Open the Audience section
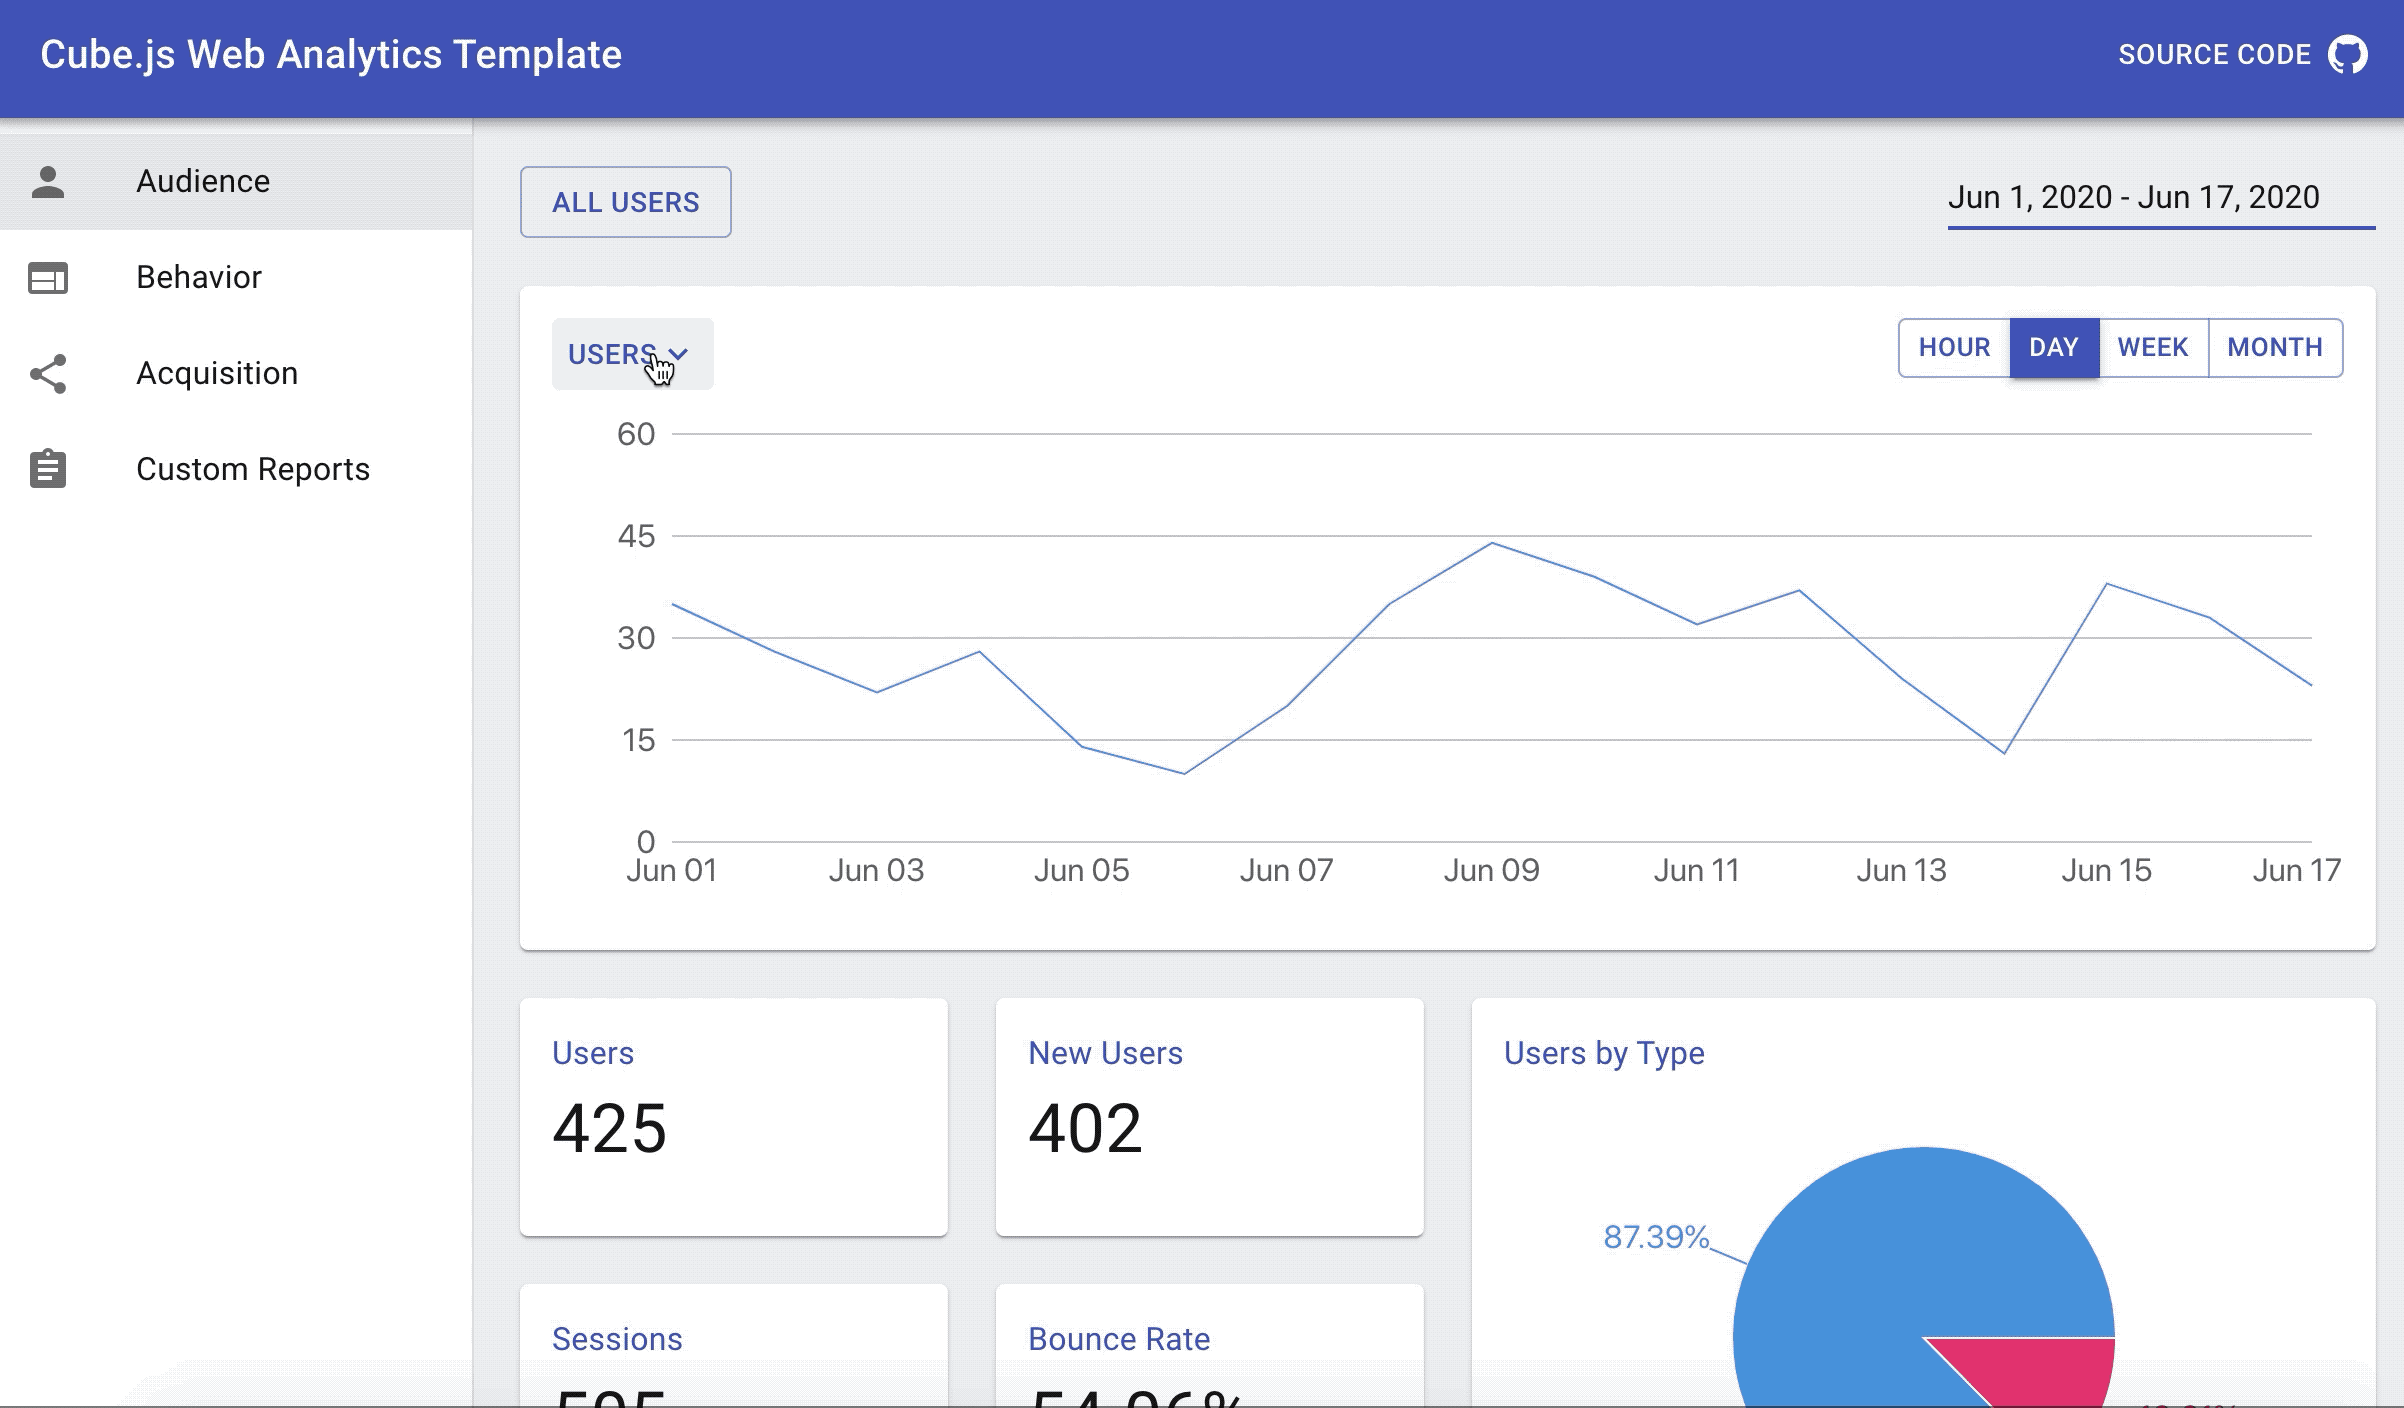The width and height of the screenshot is (2404, 1408). coord(236,181)
